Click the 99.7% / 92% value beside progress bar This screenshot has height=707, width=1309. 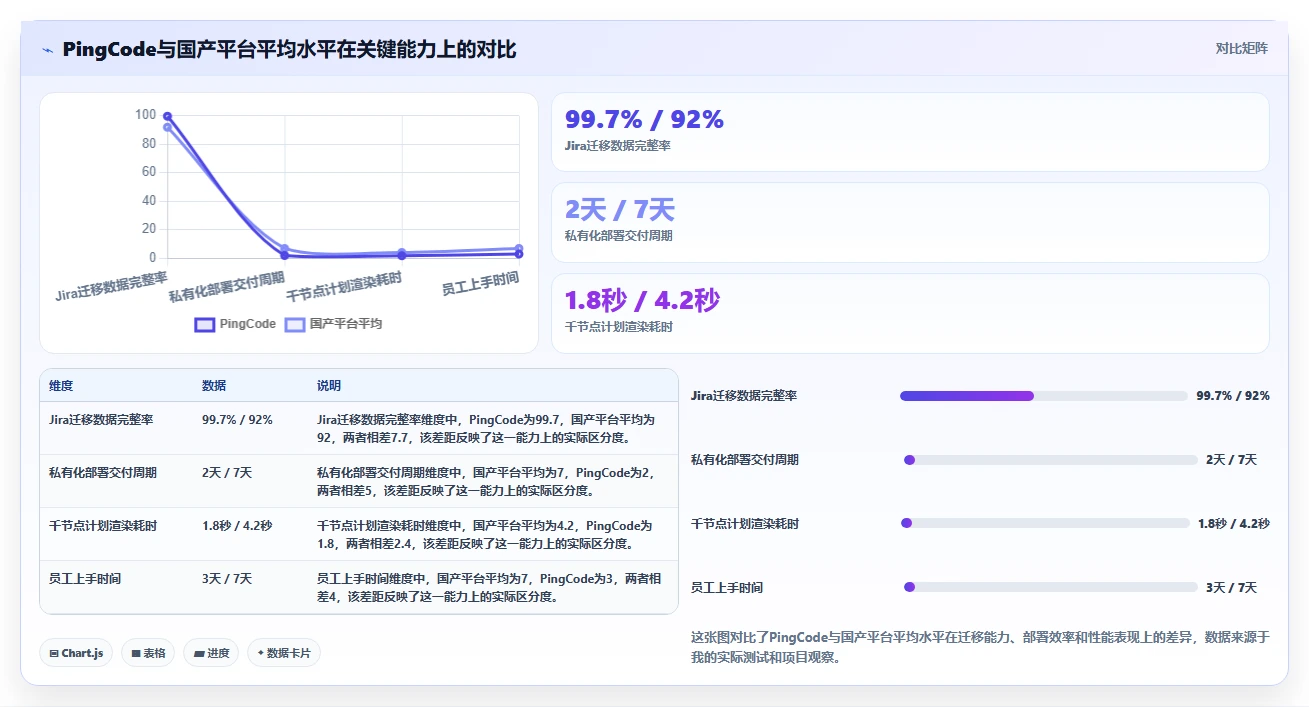point(1233,396)
